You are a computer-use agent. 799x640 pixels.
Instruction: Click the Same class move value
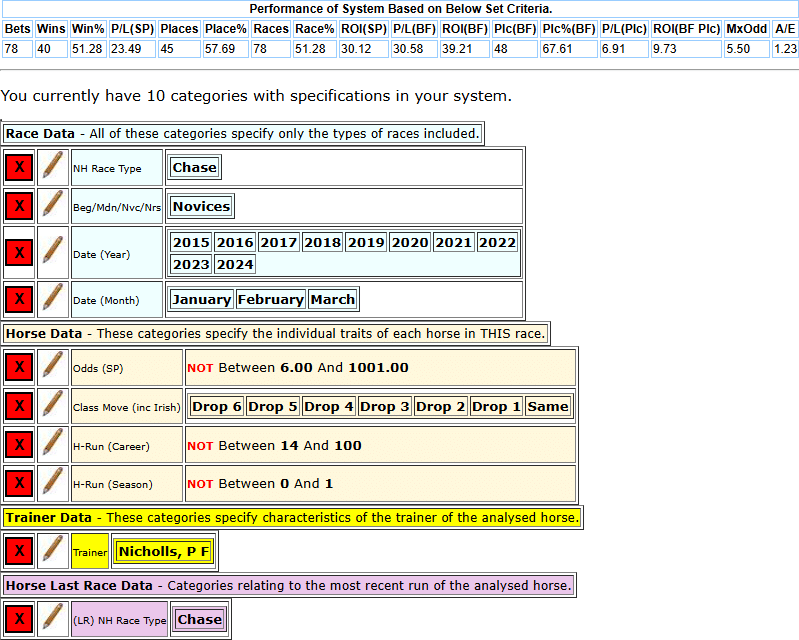tap(548, 407)
